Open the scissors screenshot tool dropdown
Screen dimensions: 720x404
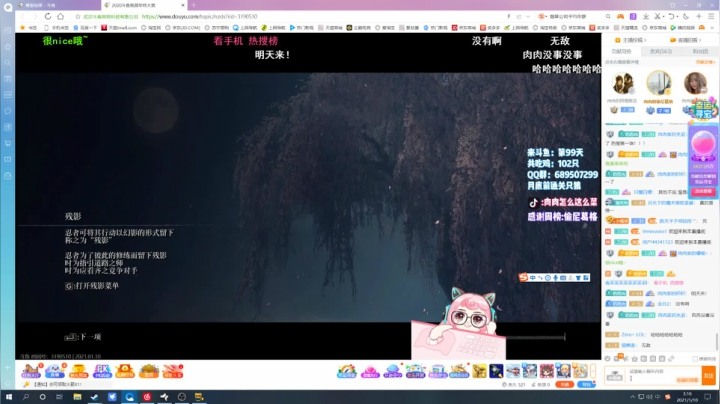(660, 17)
